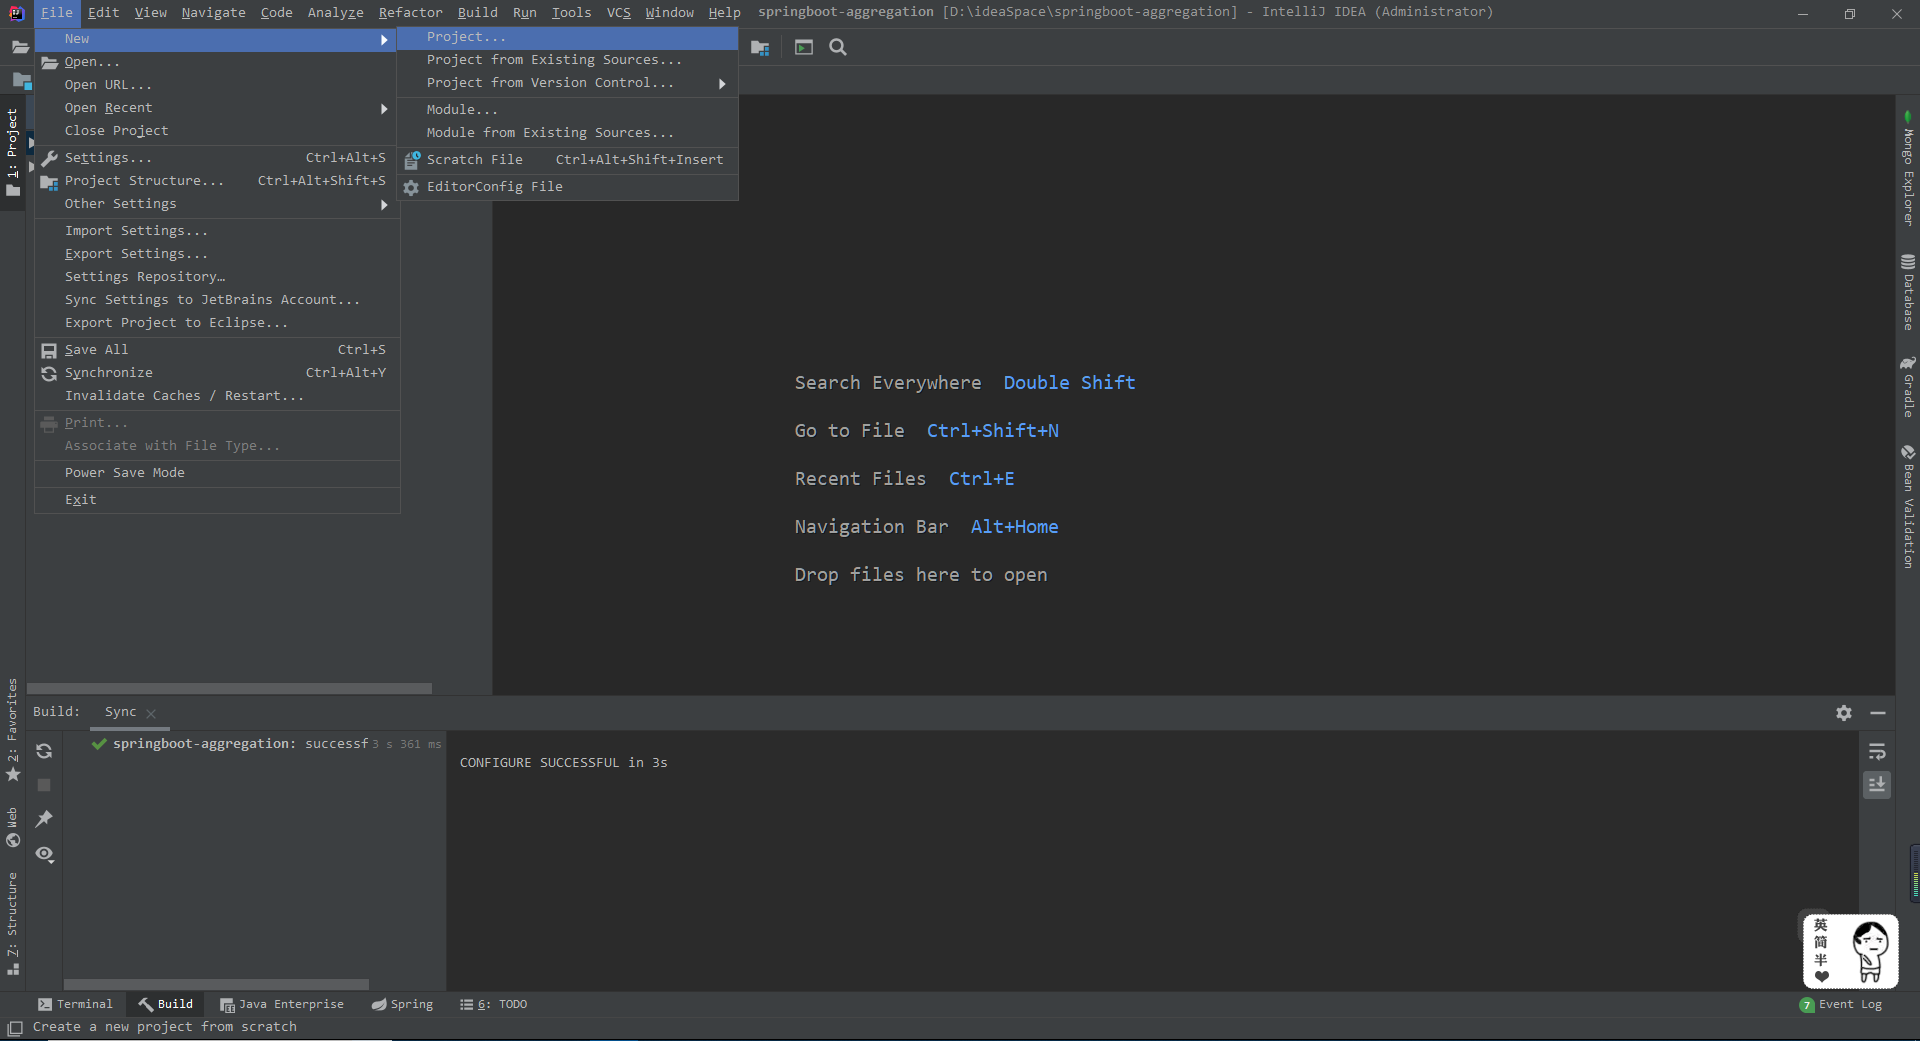Click Save All in File menu
This screenshot has height=1041, width=1920.
click(217, 350)
